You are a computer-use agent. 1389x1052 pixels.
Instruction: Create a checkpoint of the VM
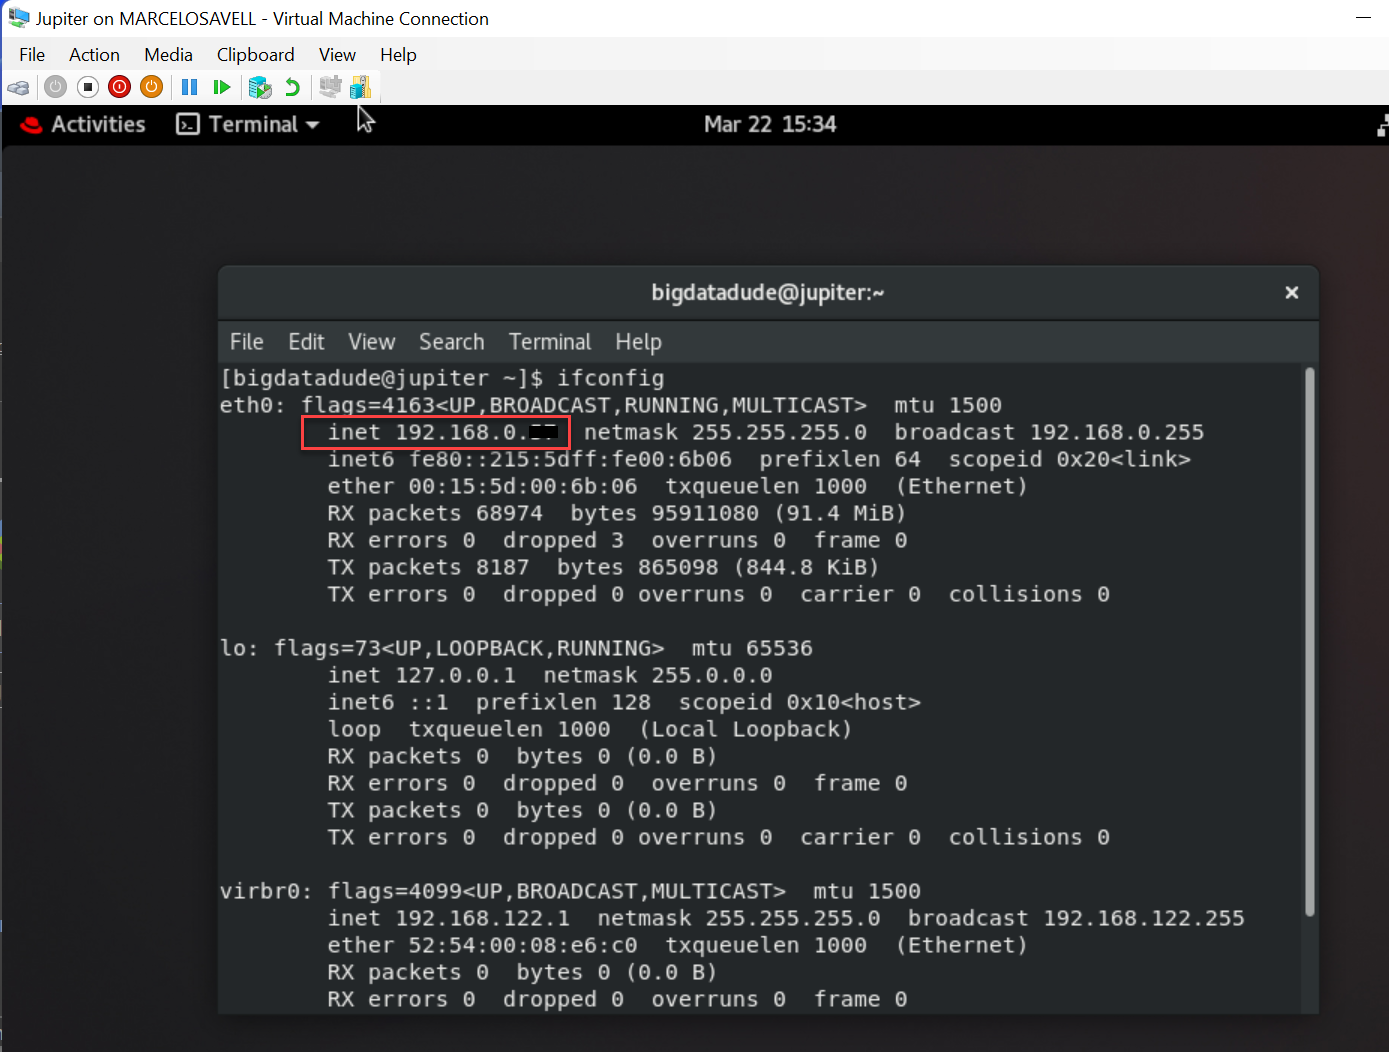click(260, 88)
